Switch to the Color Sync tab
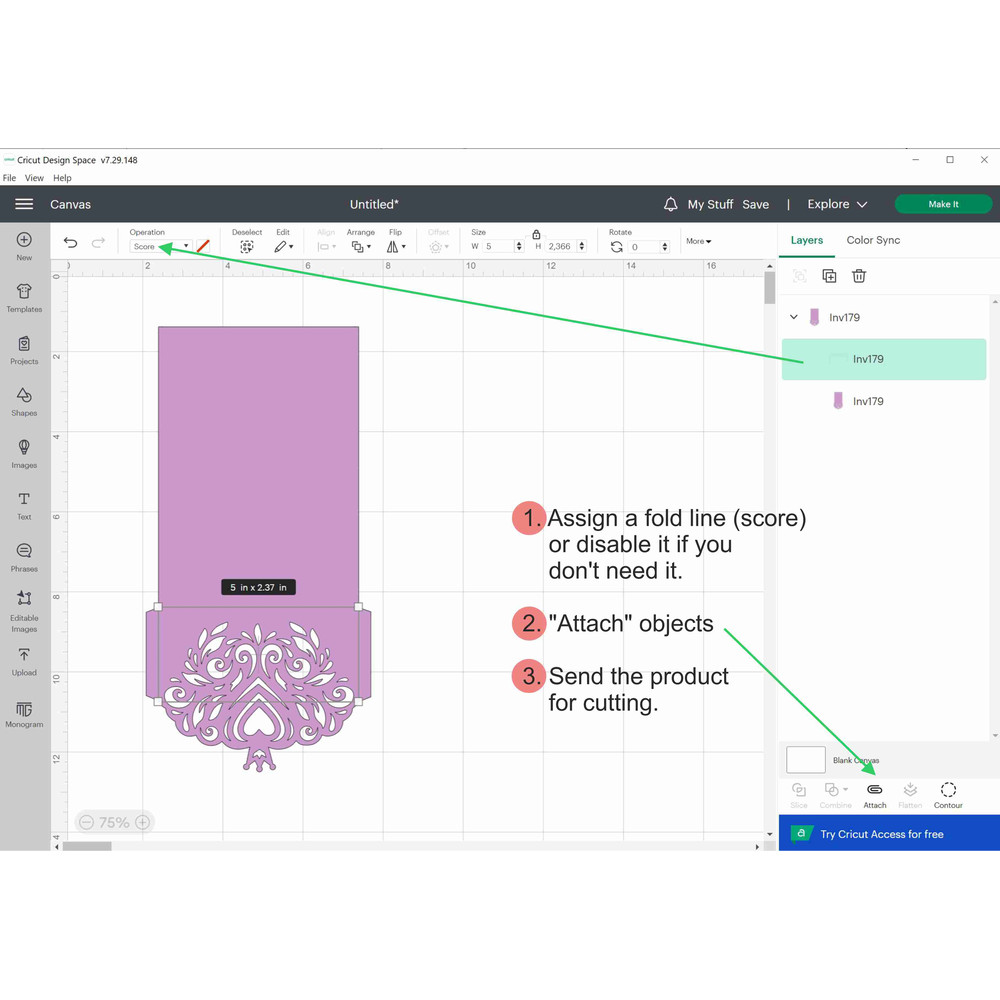 click(x=873, y=240)
